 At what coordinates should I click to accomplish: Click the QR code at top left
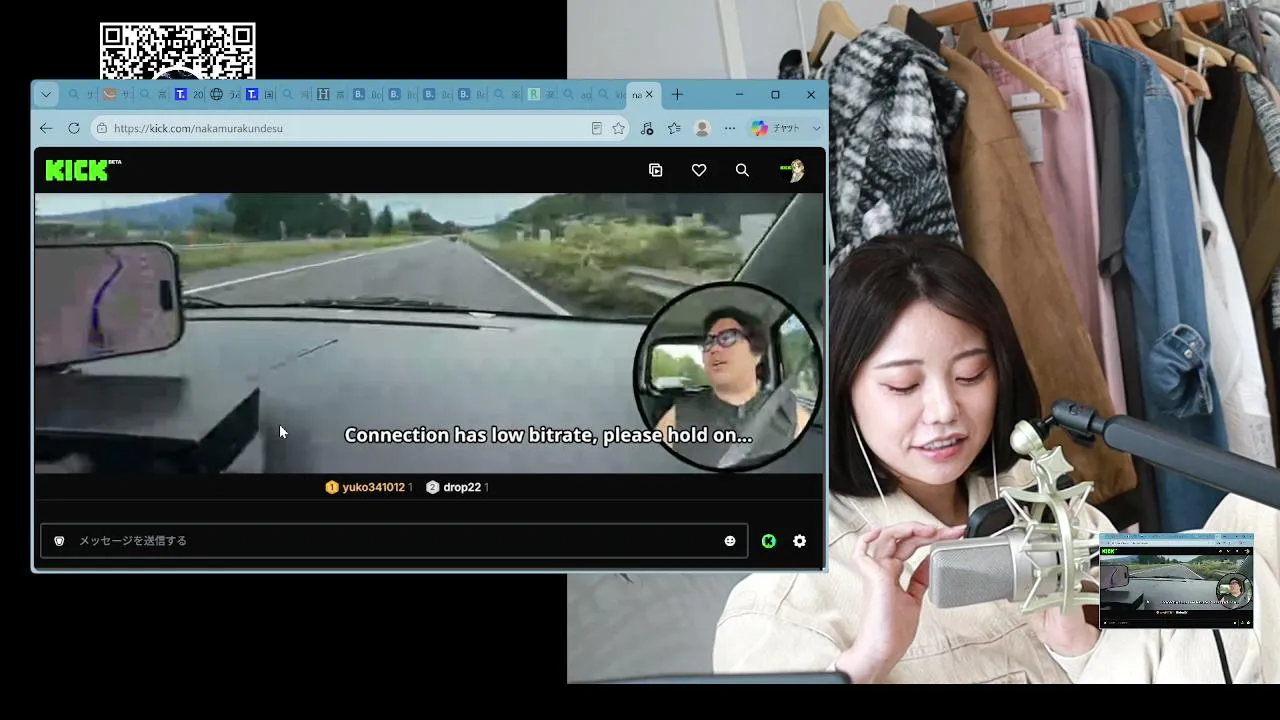177,51
